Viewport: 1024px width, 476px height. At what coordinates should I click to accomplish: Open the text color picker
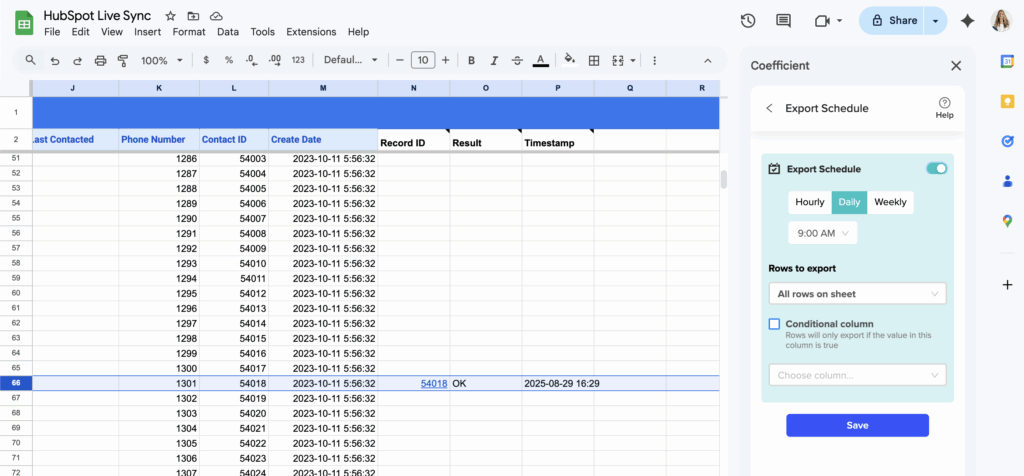[540, 61]
